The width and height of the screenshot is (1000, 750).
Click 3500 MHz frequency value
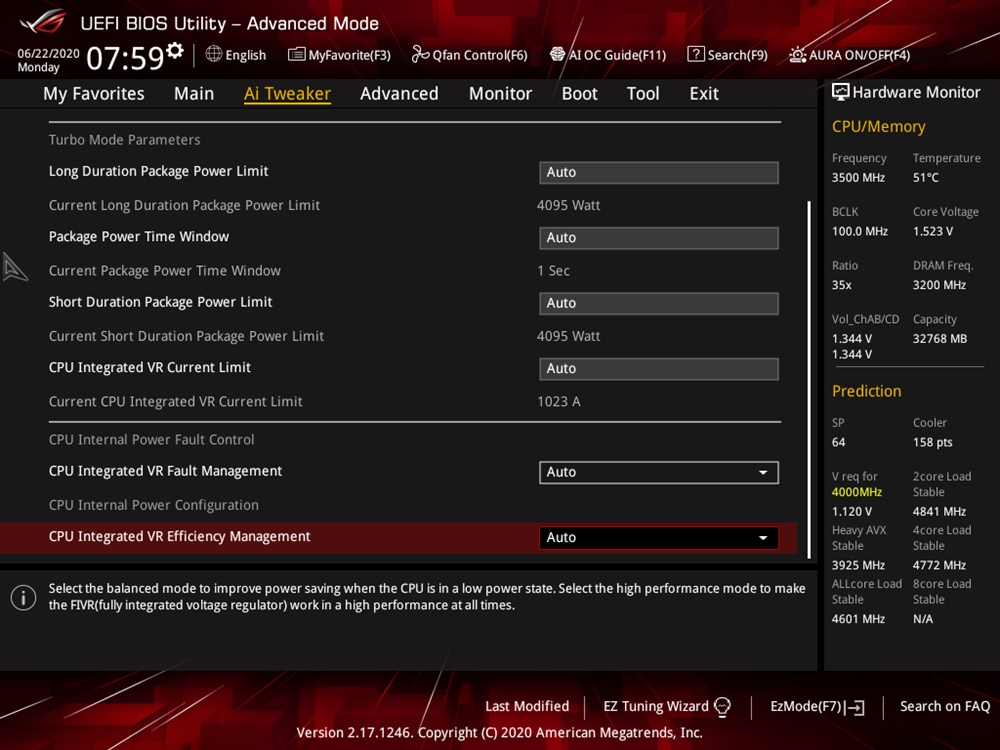pyautogui.click(x=858, y=178)
